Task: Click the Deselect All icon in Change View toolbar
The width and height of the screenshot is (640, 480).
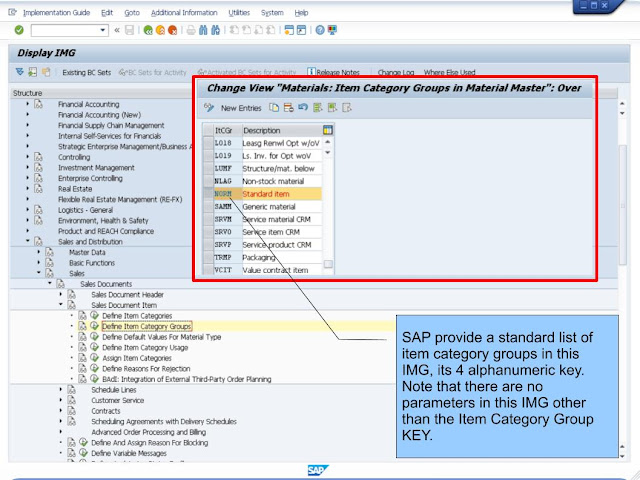Action: [347, 108]
